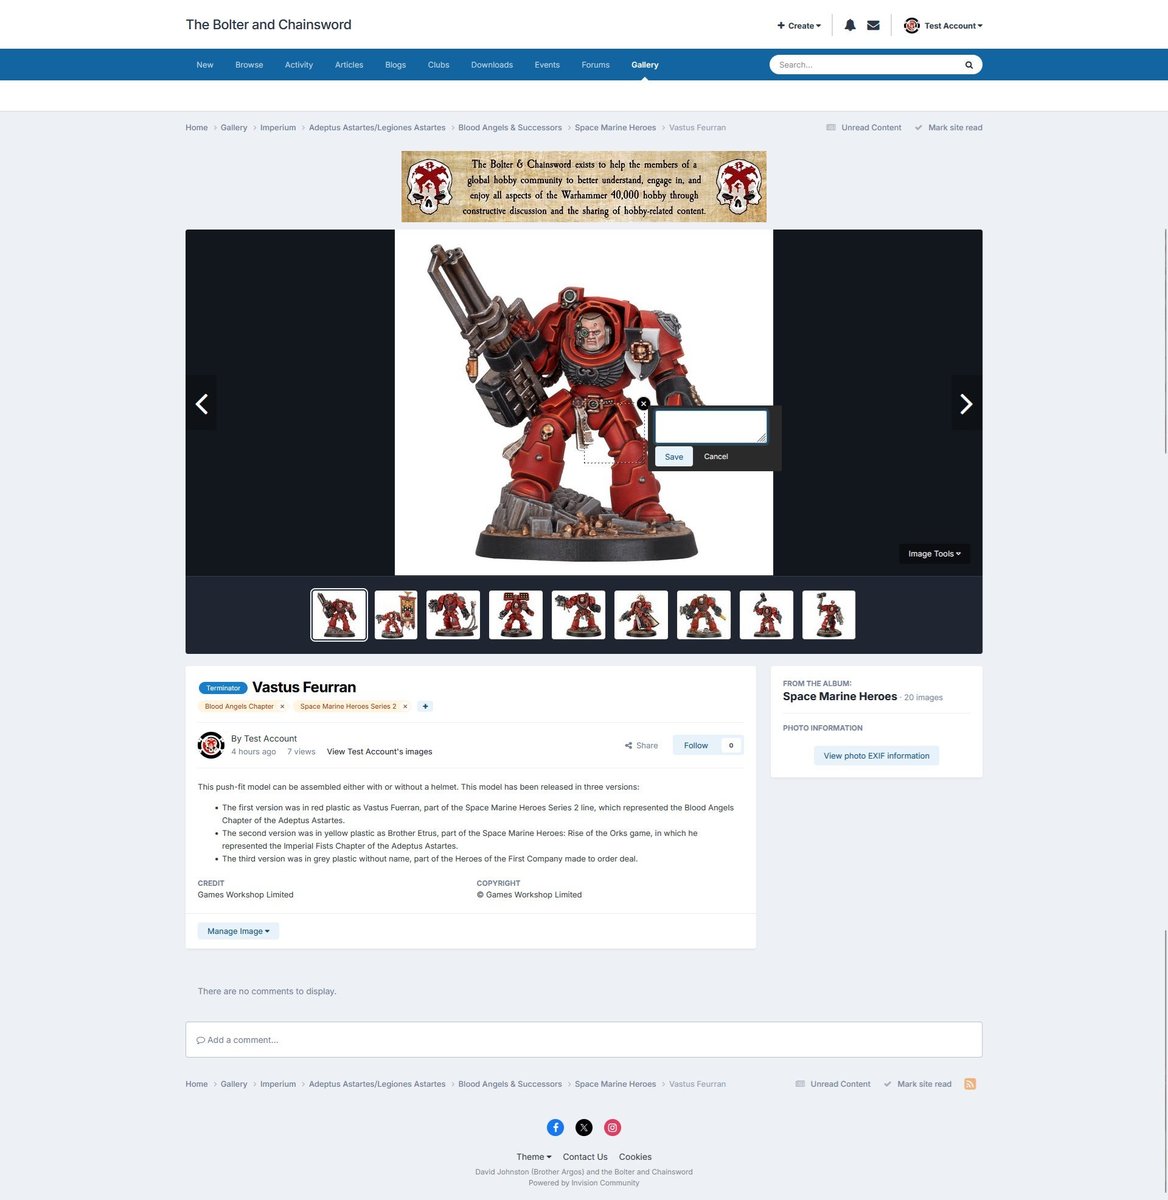Click Mark site read at the top
Image resolution: width=1168 pixels, height=1200 pixels.
[948, 128]
